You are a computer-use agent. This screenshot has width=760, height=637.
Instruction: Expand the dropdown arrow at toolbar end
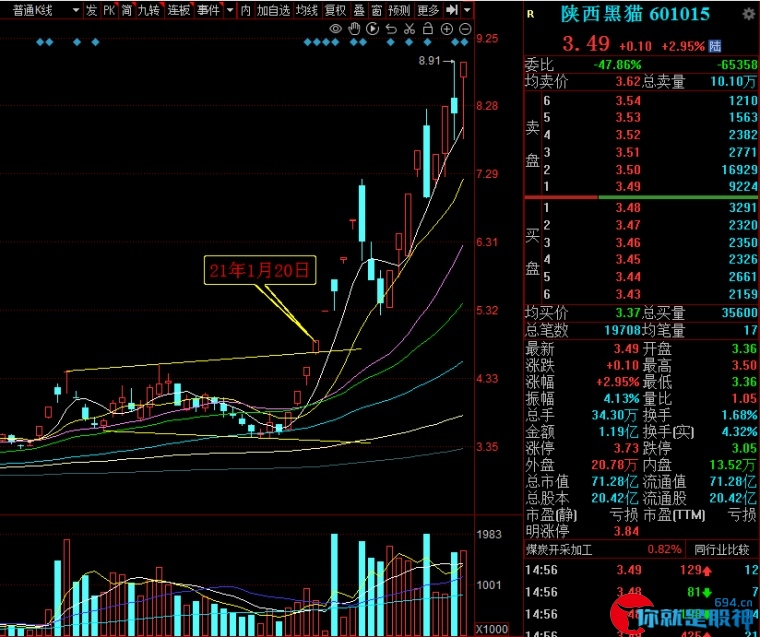[467, 10]
